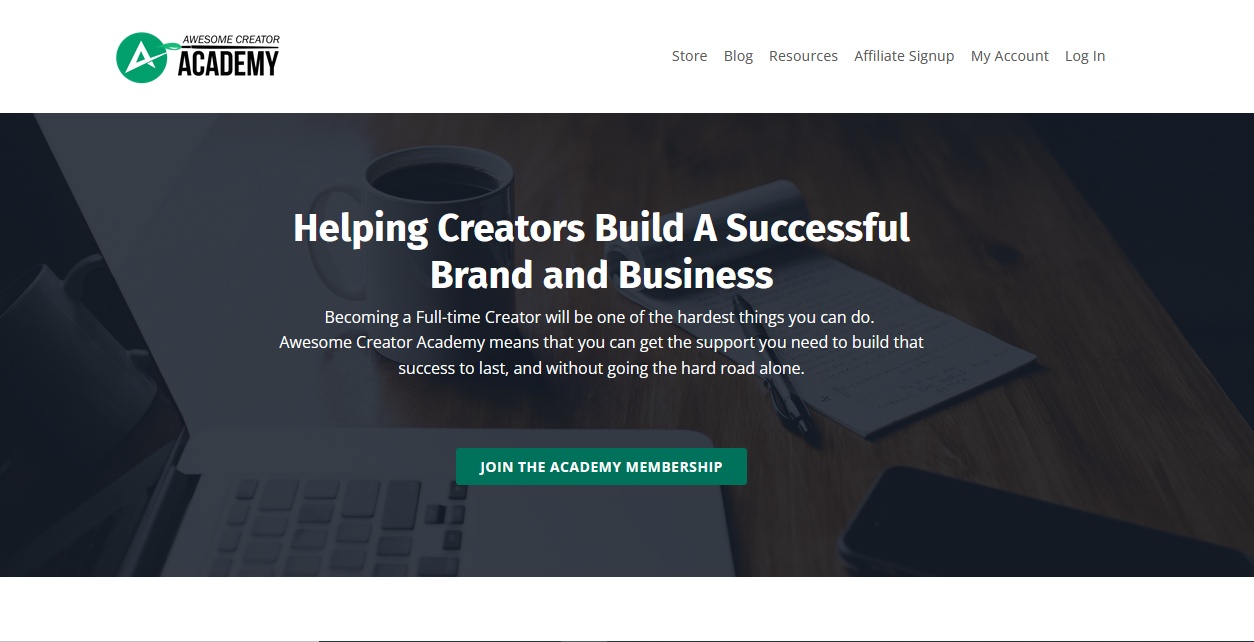The width and height of the screenshot is (1254, 642).
Task: Go to the Blog menu item
Action: click(x=738, y=56)
